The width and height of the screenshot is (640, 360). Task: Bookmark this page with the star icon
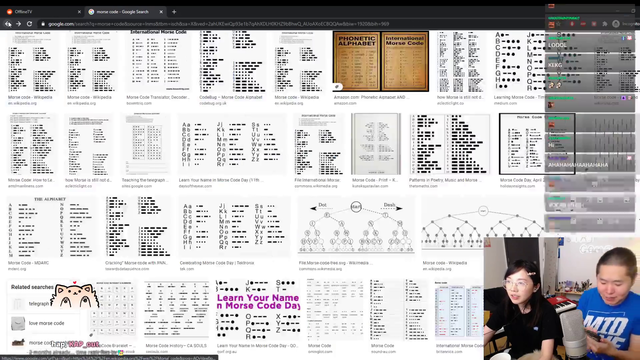coord(558,24)
